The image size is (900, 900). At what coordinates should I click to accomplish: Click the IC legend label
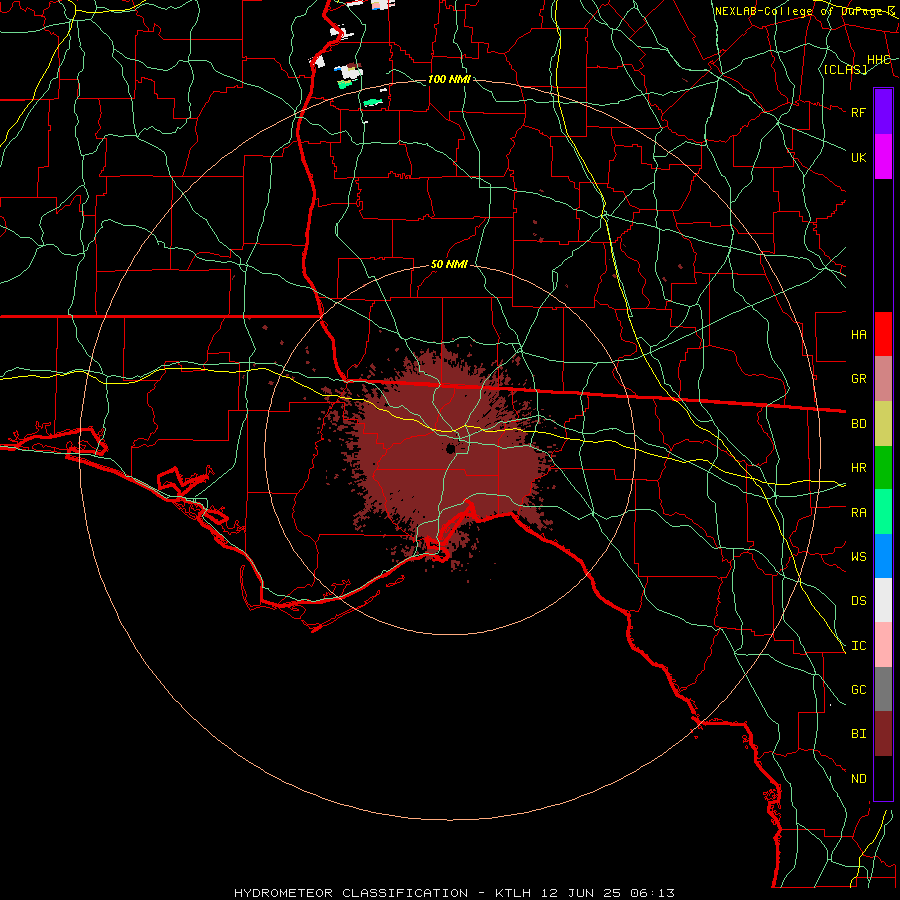coord(858,645)
